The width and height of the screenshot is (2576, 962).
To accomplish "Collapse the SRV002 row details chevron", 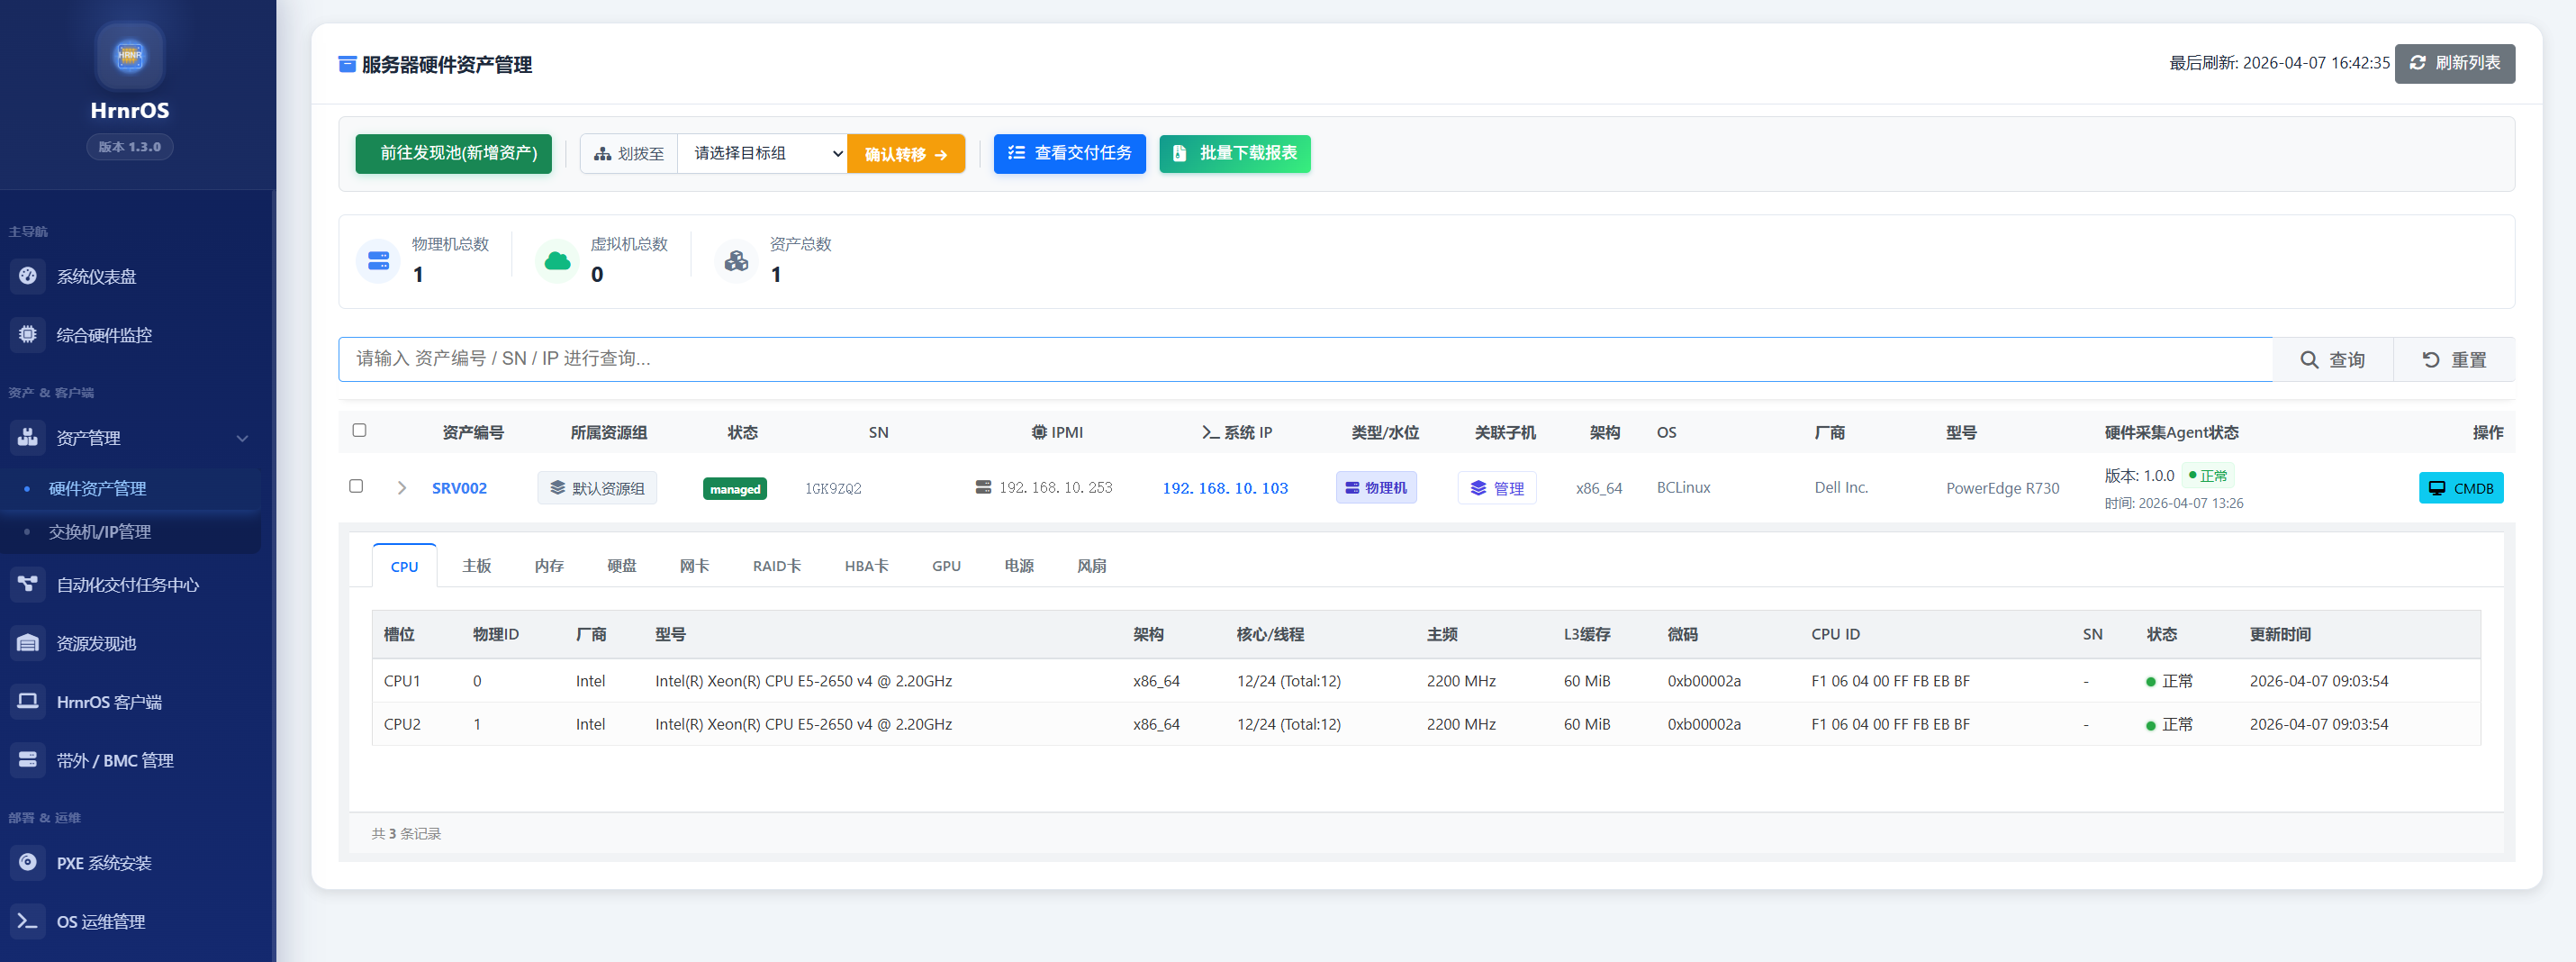I will click(401, 488).
